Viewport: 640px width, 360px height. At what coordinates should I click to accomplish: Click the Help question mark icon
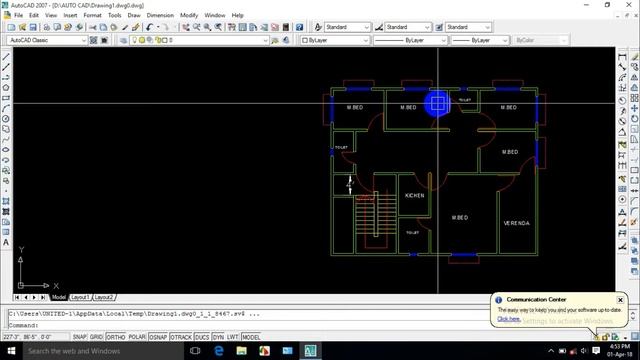[300, 27]
